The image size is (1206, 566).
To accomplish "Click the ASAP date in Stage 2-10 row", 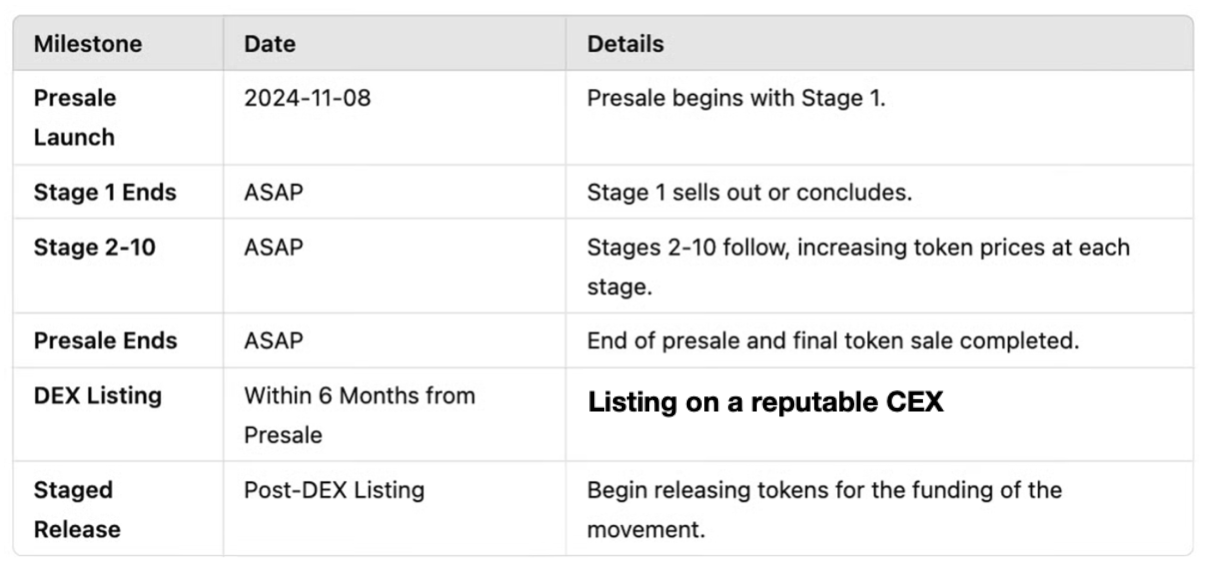I will point(273,246).
